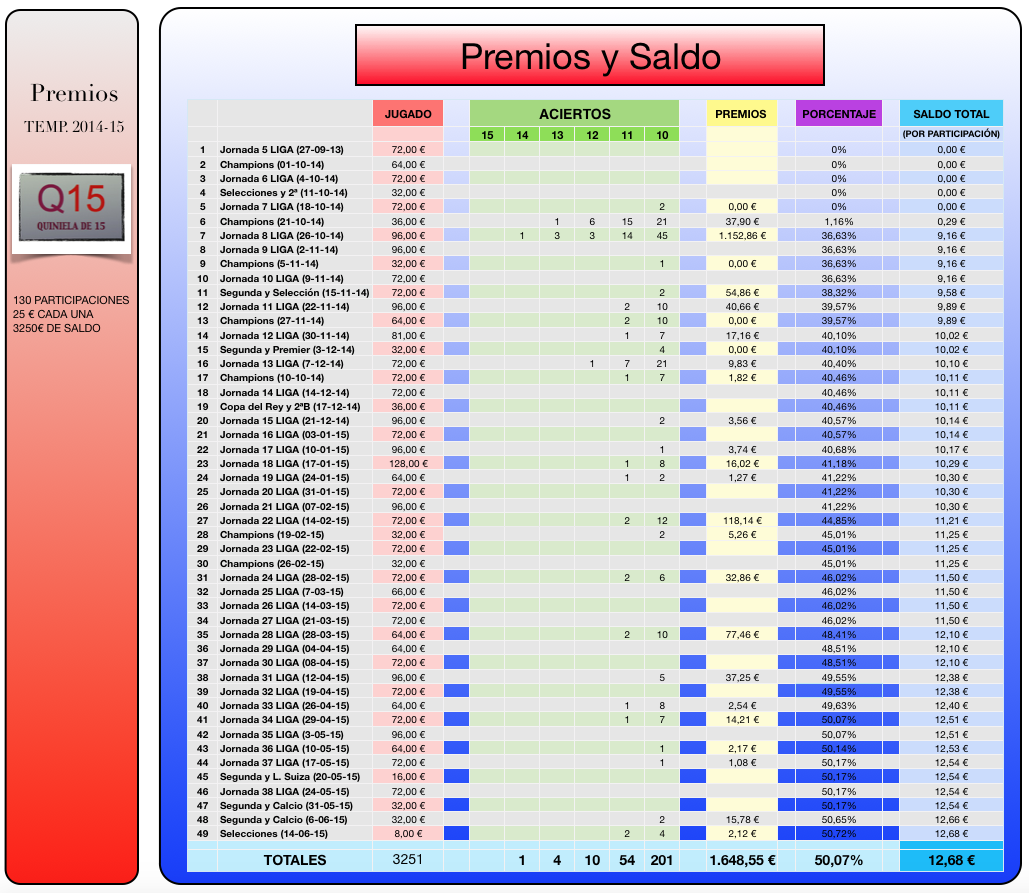Select row Segunda y Premier (3-12-14)
The image size is (1029, 893).
(x=595, y=350)
